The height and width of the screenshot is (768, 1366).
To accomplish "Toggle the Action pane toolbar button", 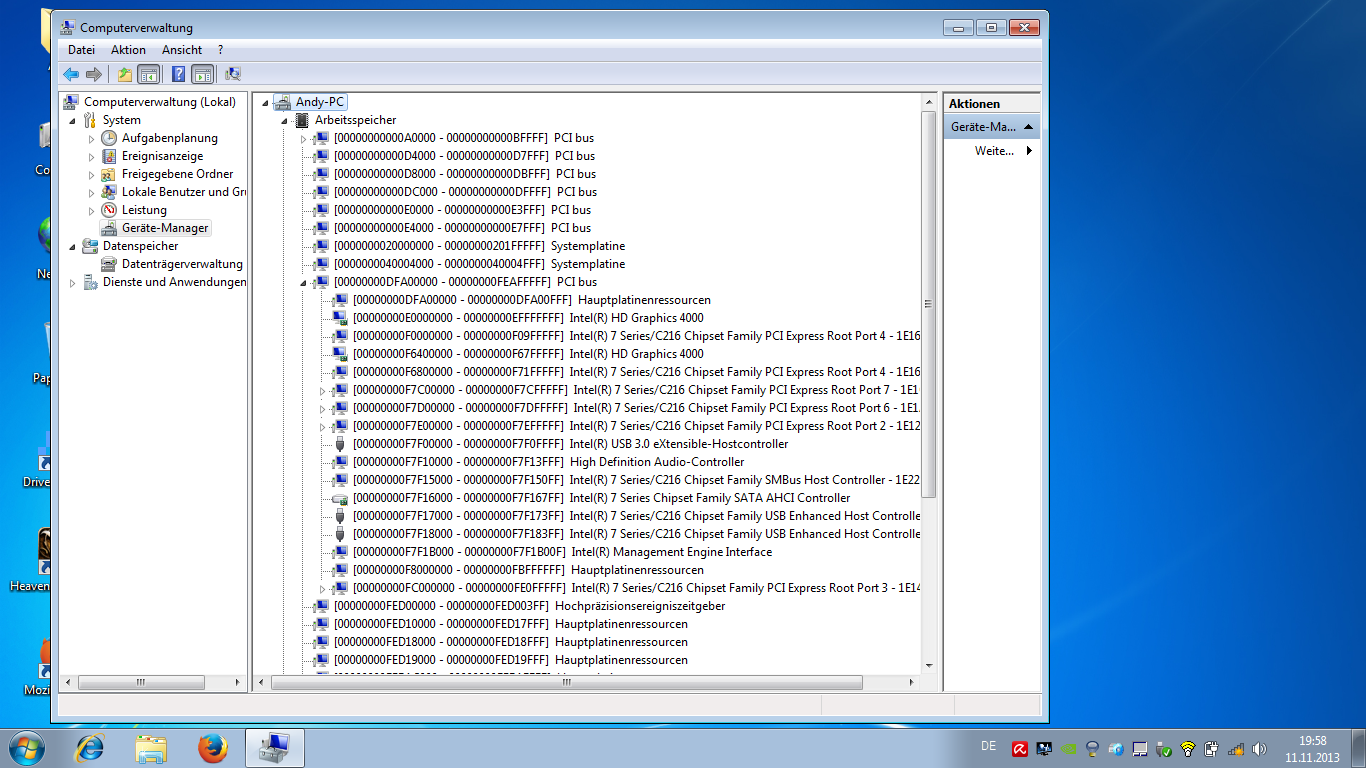I will 202,74.
